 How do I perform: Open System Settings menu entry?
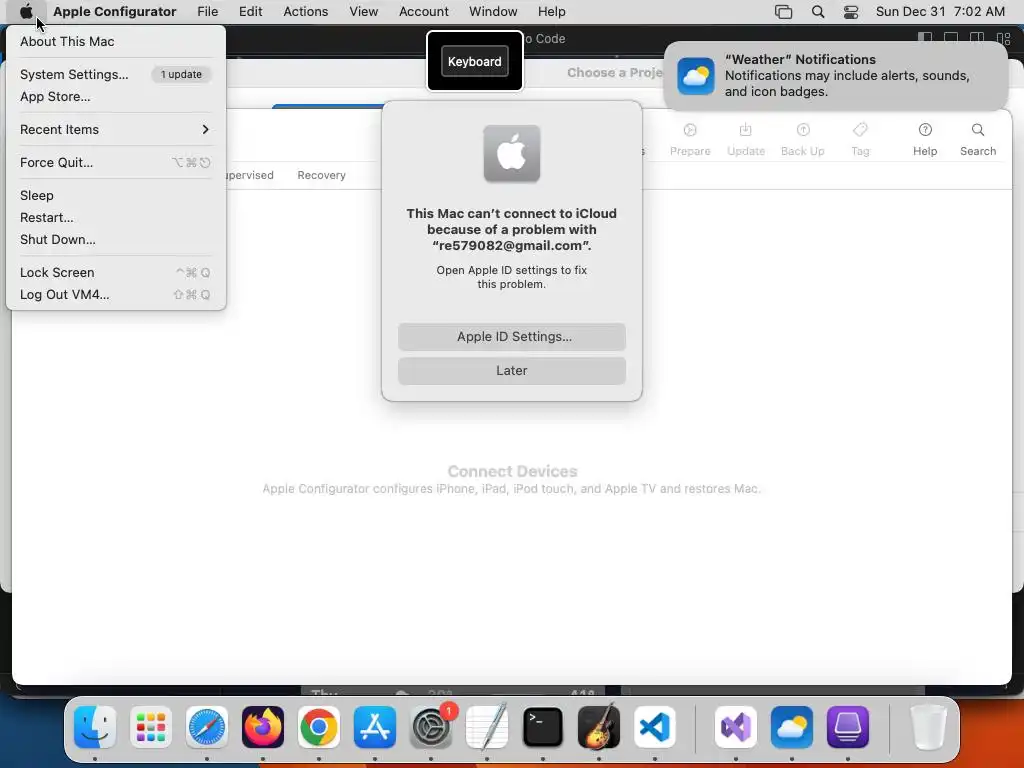pyautogui.click(x=115, y=74)
